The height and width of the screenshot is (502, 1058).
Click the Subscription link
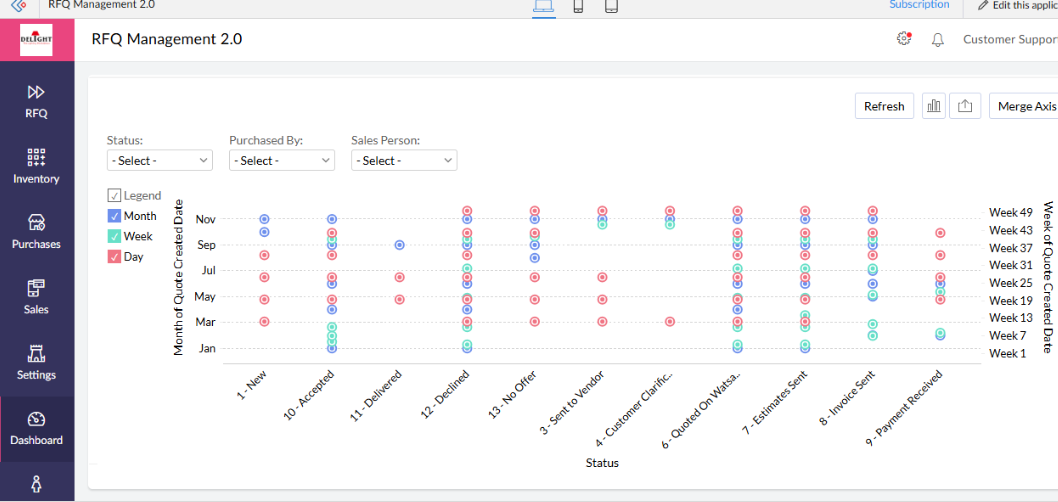(x=919, y=5)
